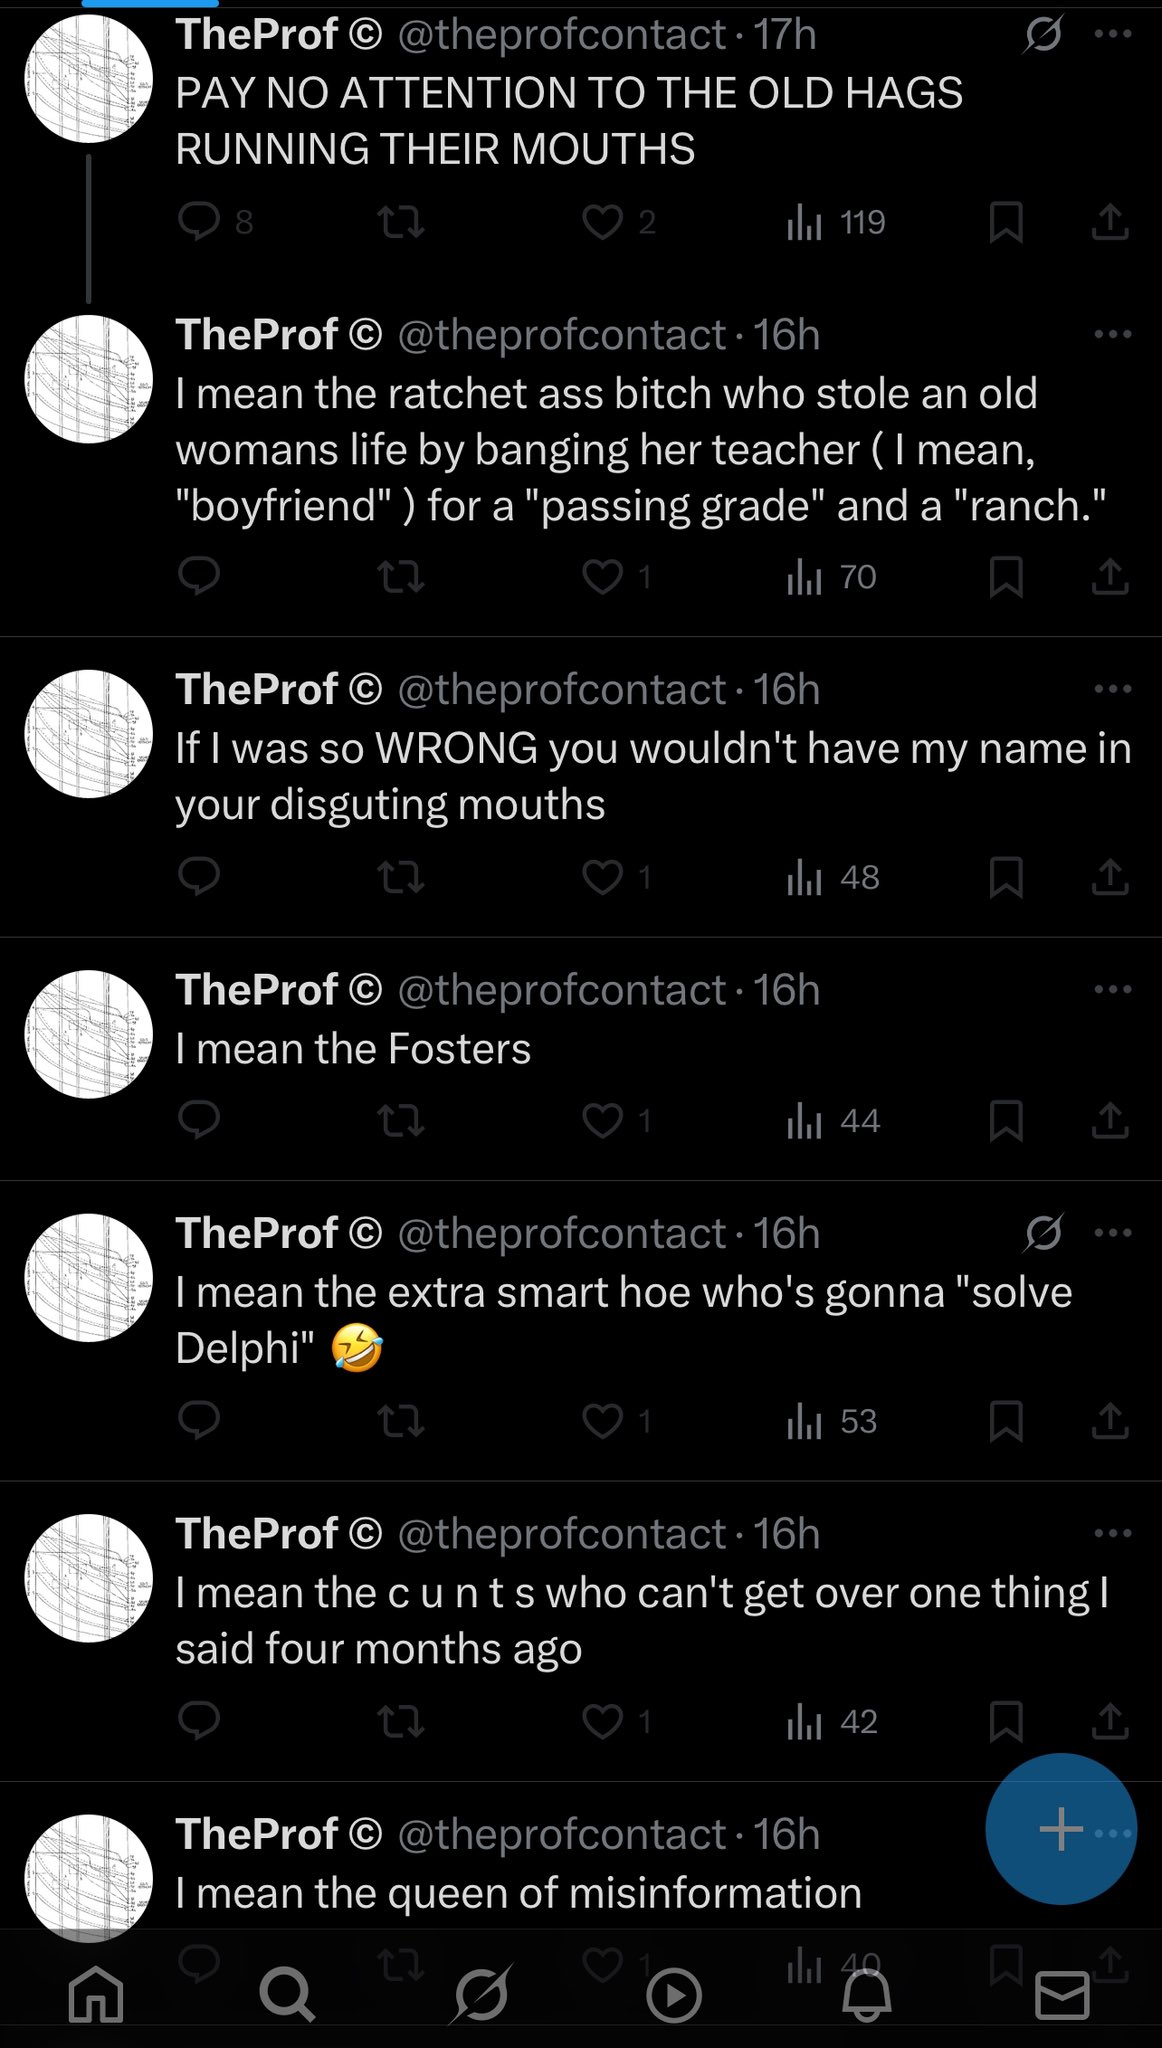
Task: Share the "I mean the Fosters" post
Action: (x=1109, y=1121)
